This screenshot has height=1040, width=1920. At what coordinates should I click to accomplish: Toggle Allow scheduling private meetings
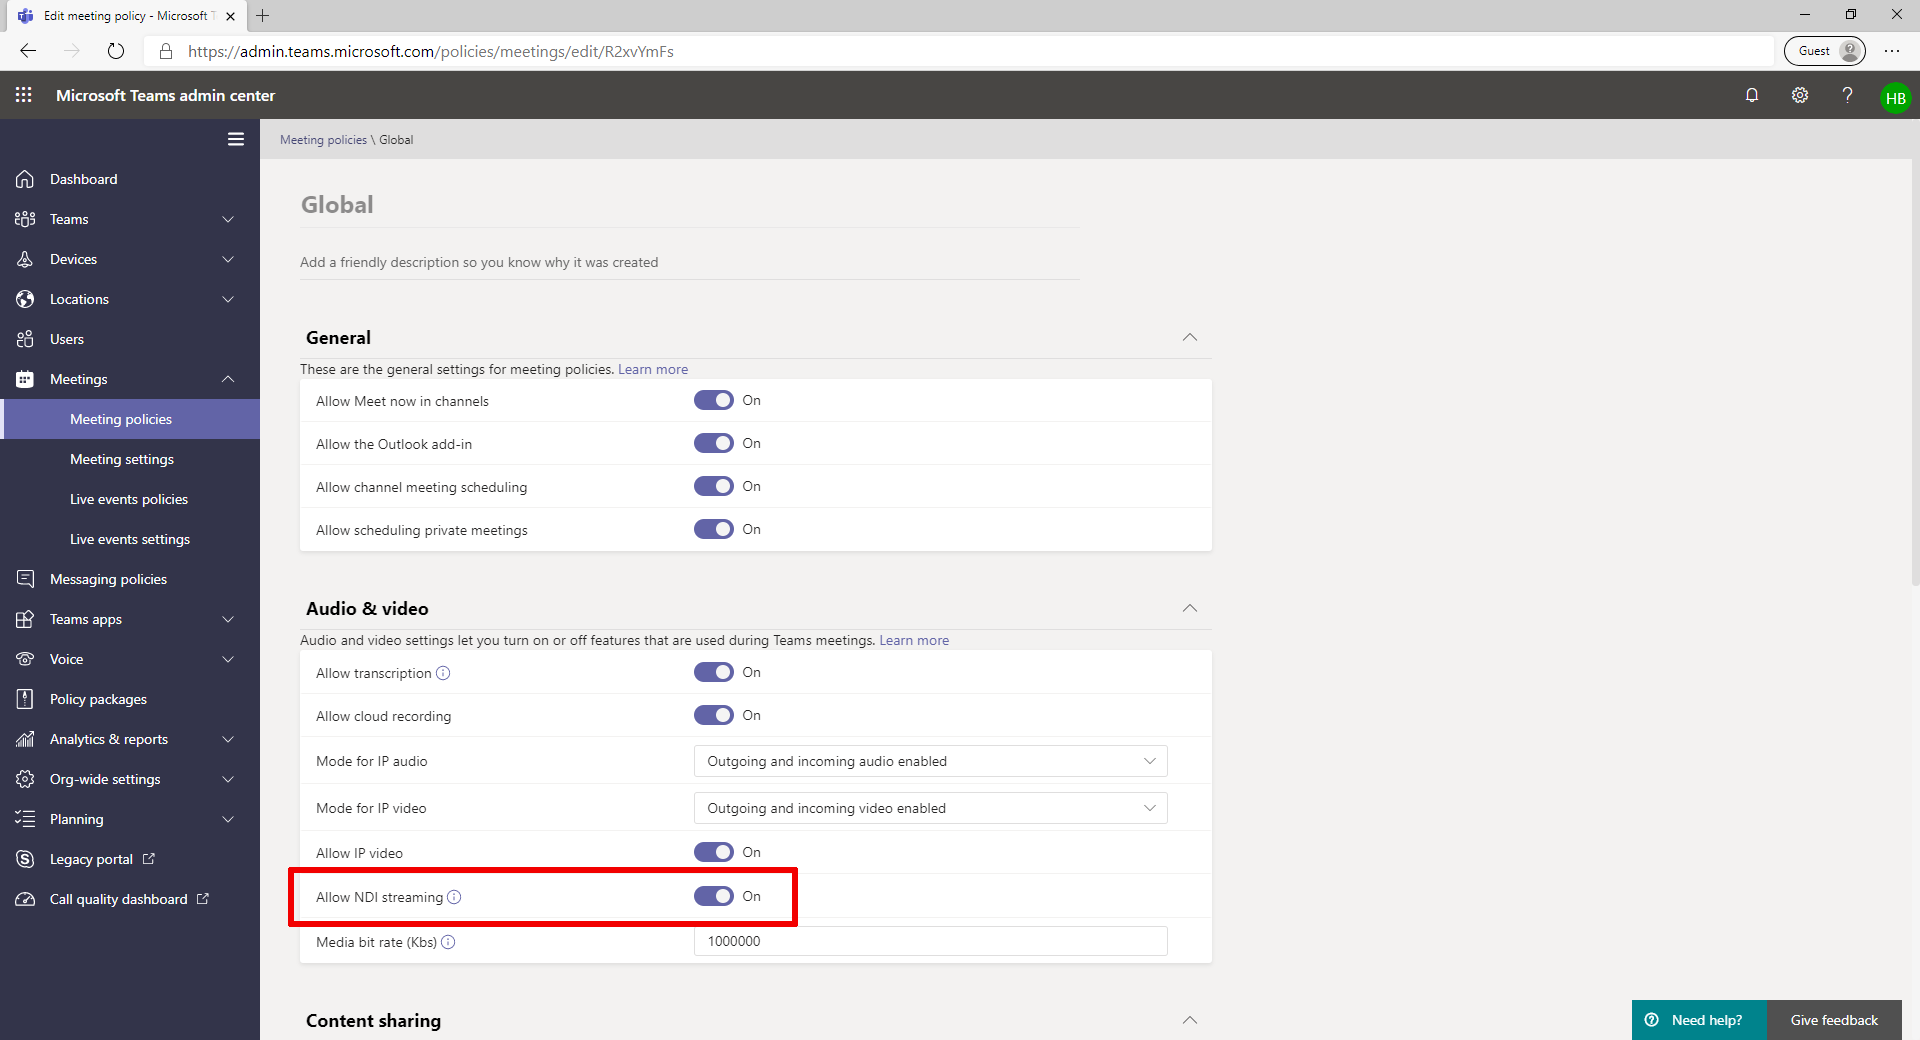[x=714, y=529]
